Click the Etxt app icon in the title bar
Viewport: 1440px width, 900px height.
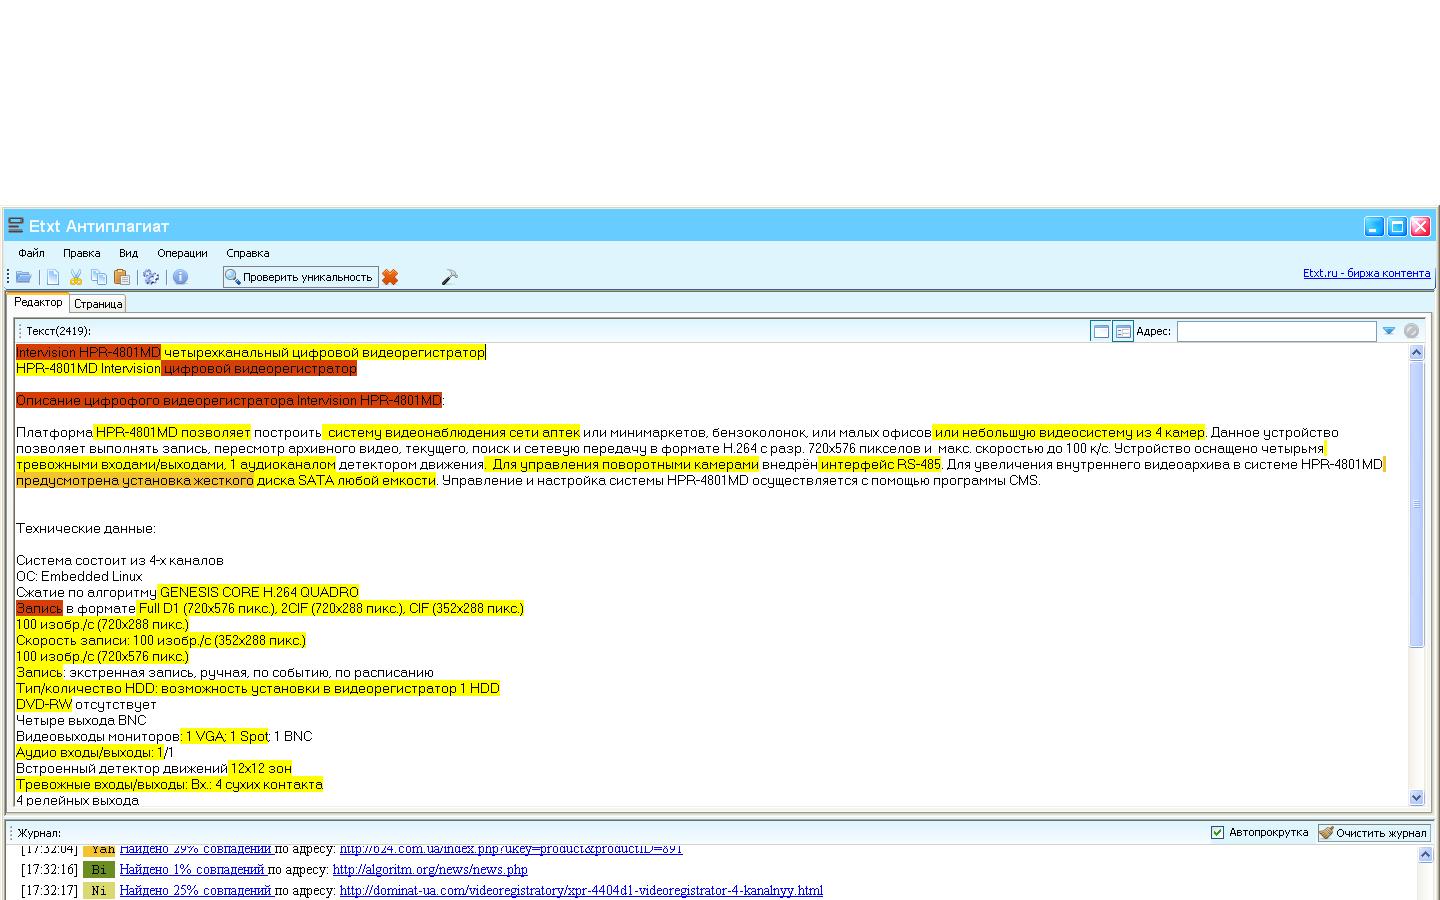pyautogui.click(x=15, y=226)
